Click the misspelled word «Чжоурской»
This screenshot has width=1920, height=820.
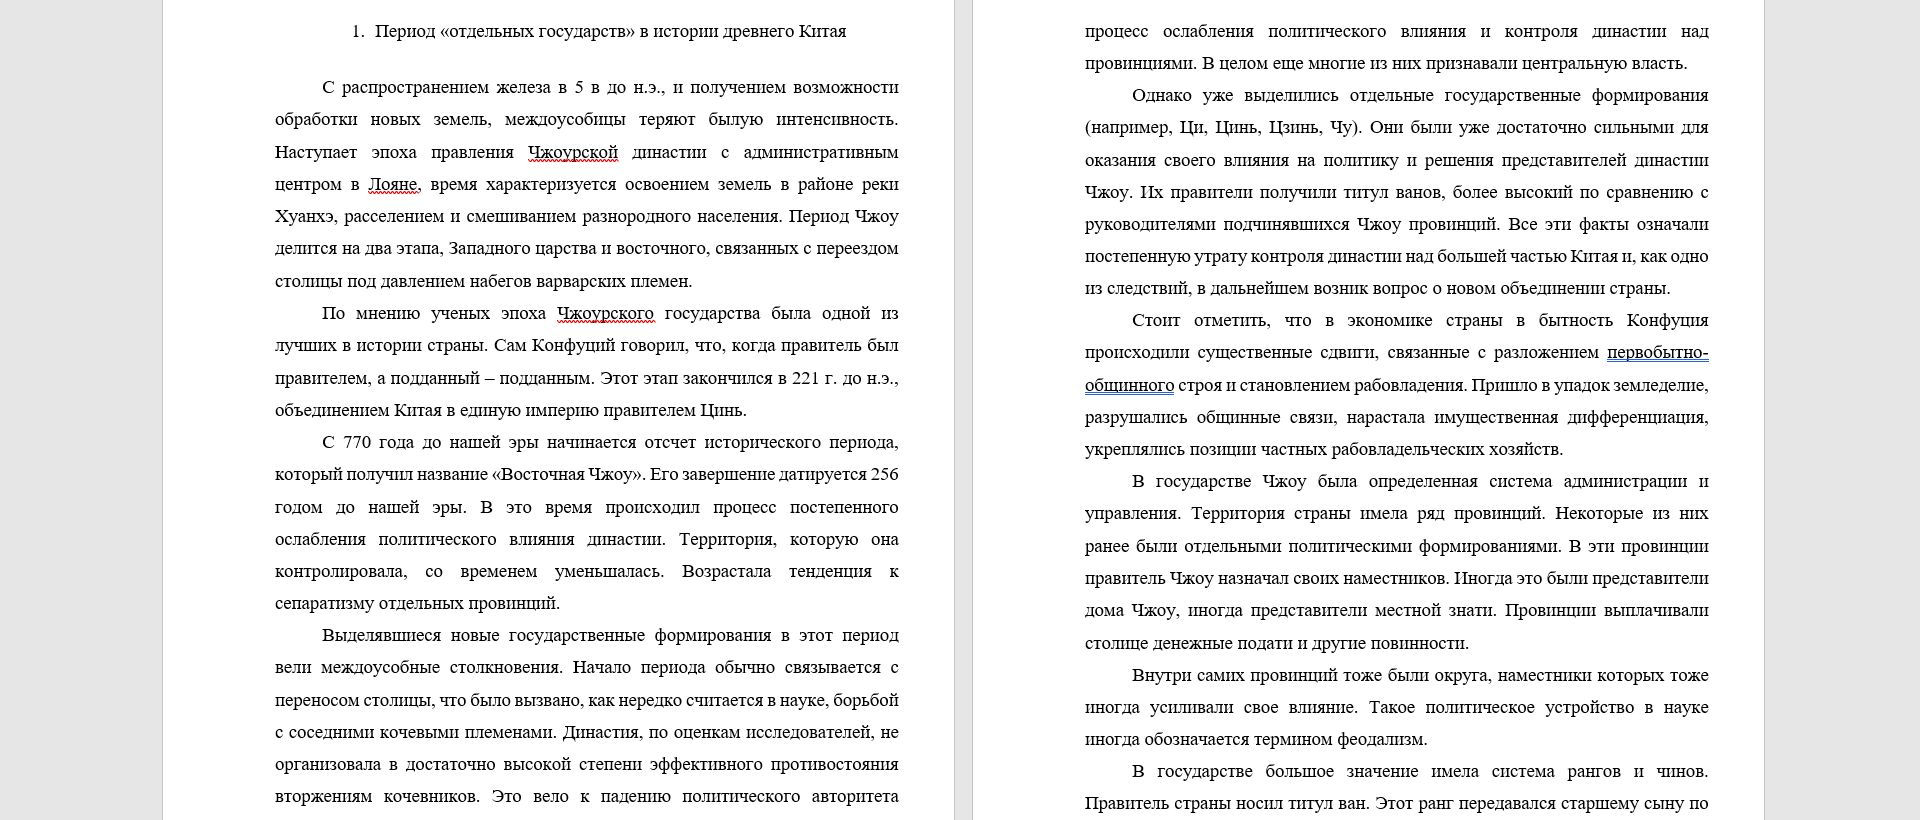[573, 152]
